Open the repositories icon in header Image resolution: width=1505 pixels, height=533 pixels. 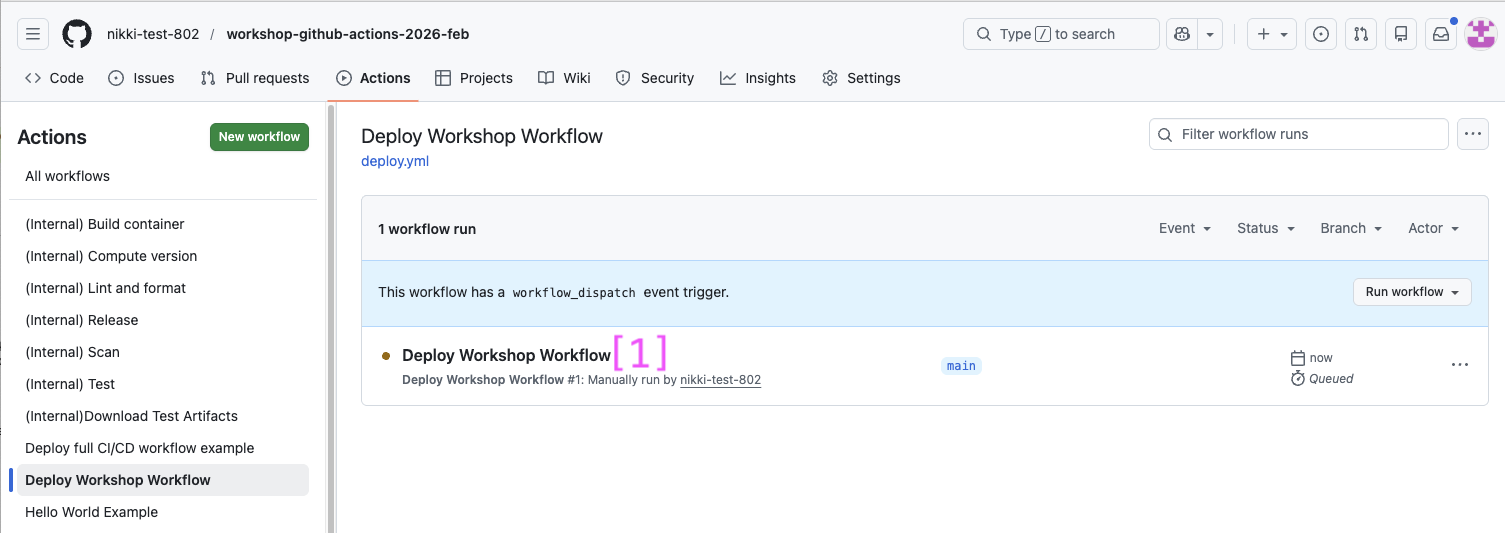pos(1401,34)
